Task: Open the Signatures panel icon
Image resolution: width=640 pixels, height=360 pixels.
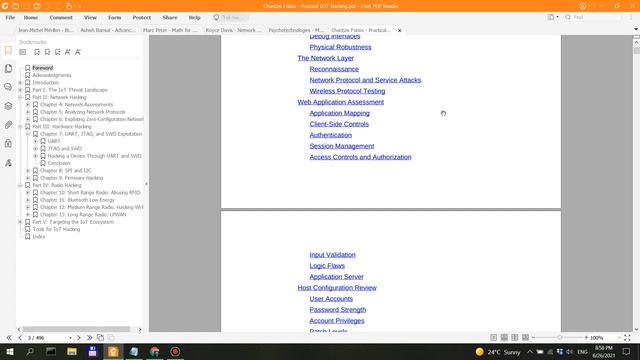Action: pyautogui.click(x=8, y=162)
